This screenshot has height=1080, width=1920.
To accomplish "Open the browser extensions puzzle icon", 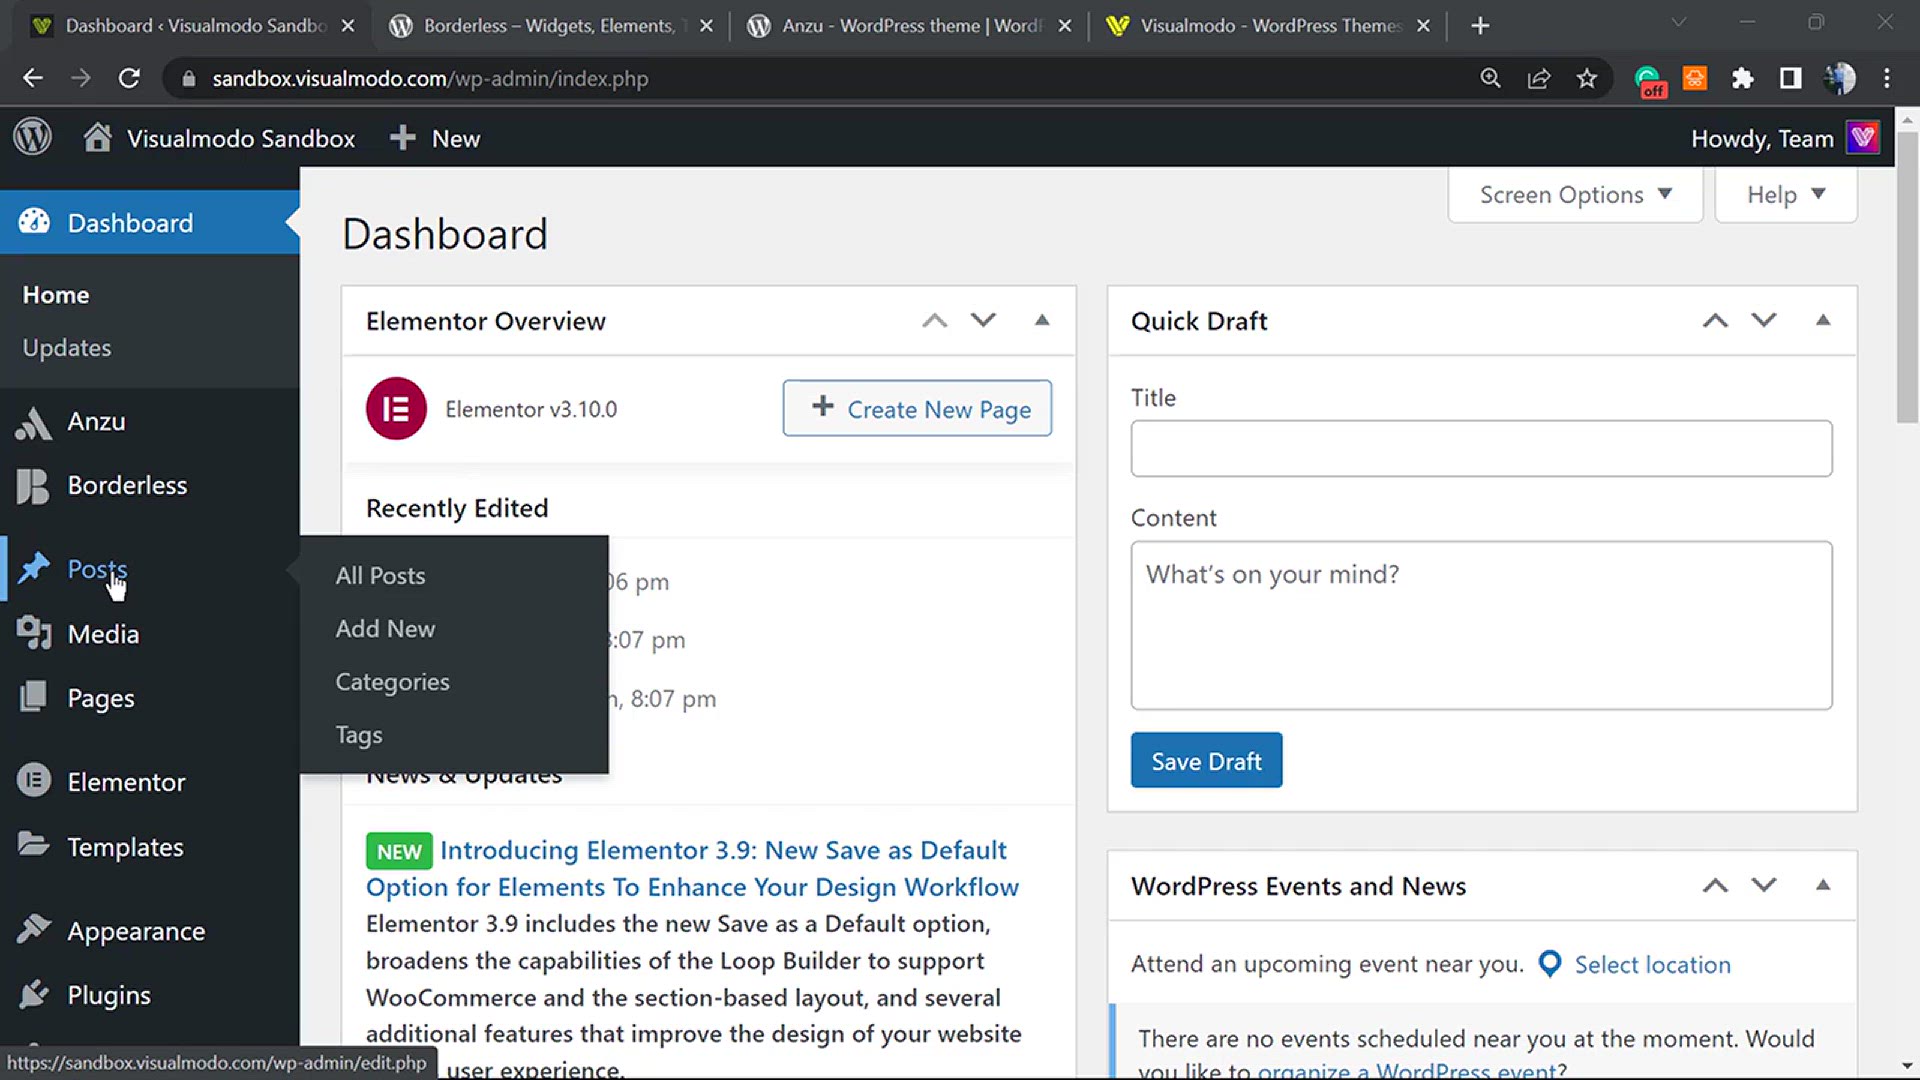I will click(1742, 78).
